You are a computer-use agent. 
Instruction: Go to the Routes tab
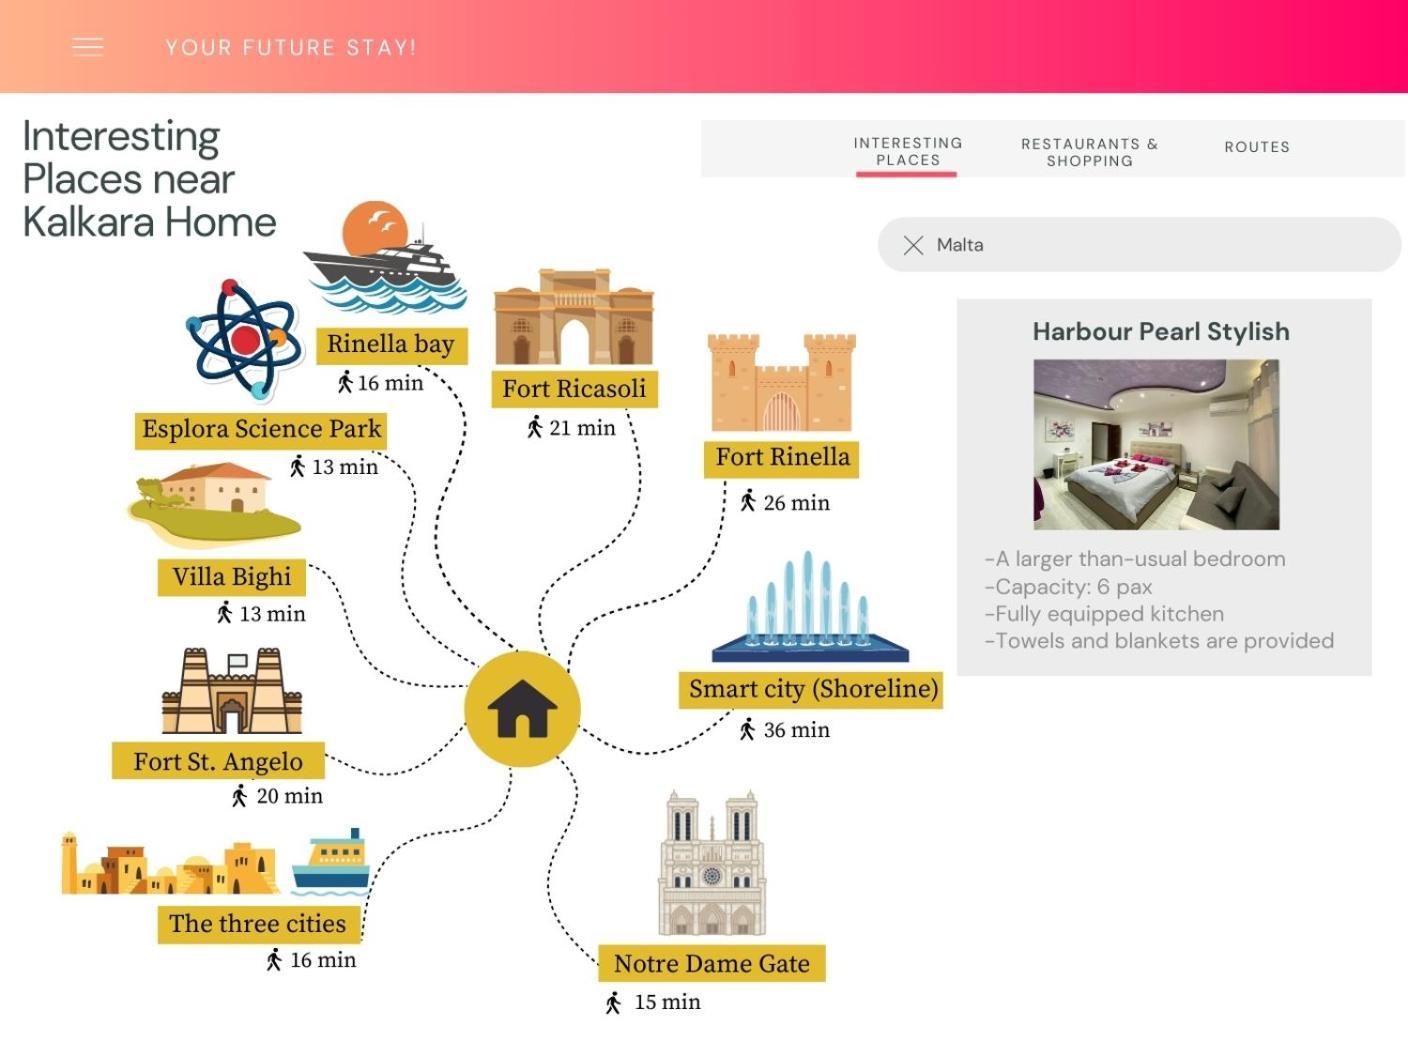(x=1257, y=147)
